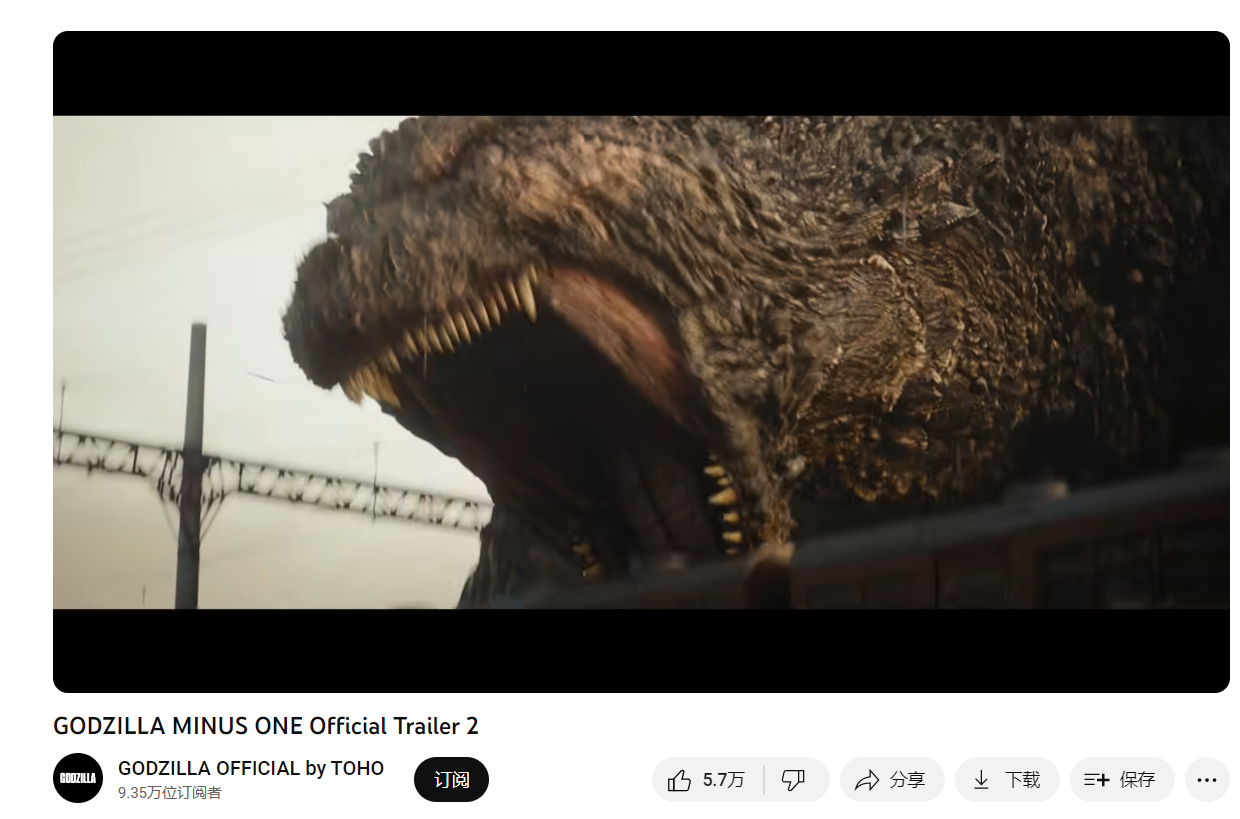Like the video with thumbs-up 5.7万
This screenshot has height=819, width=1240.
click(708, 780)
